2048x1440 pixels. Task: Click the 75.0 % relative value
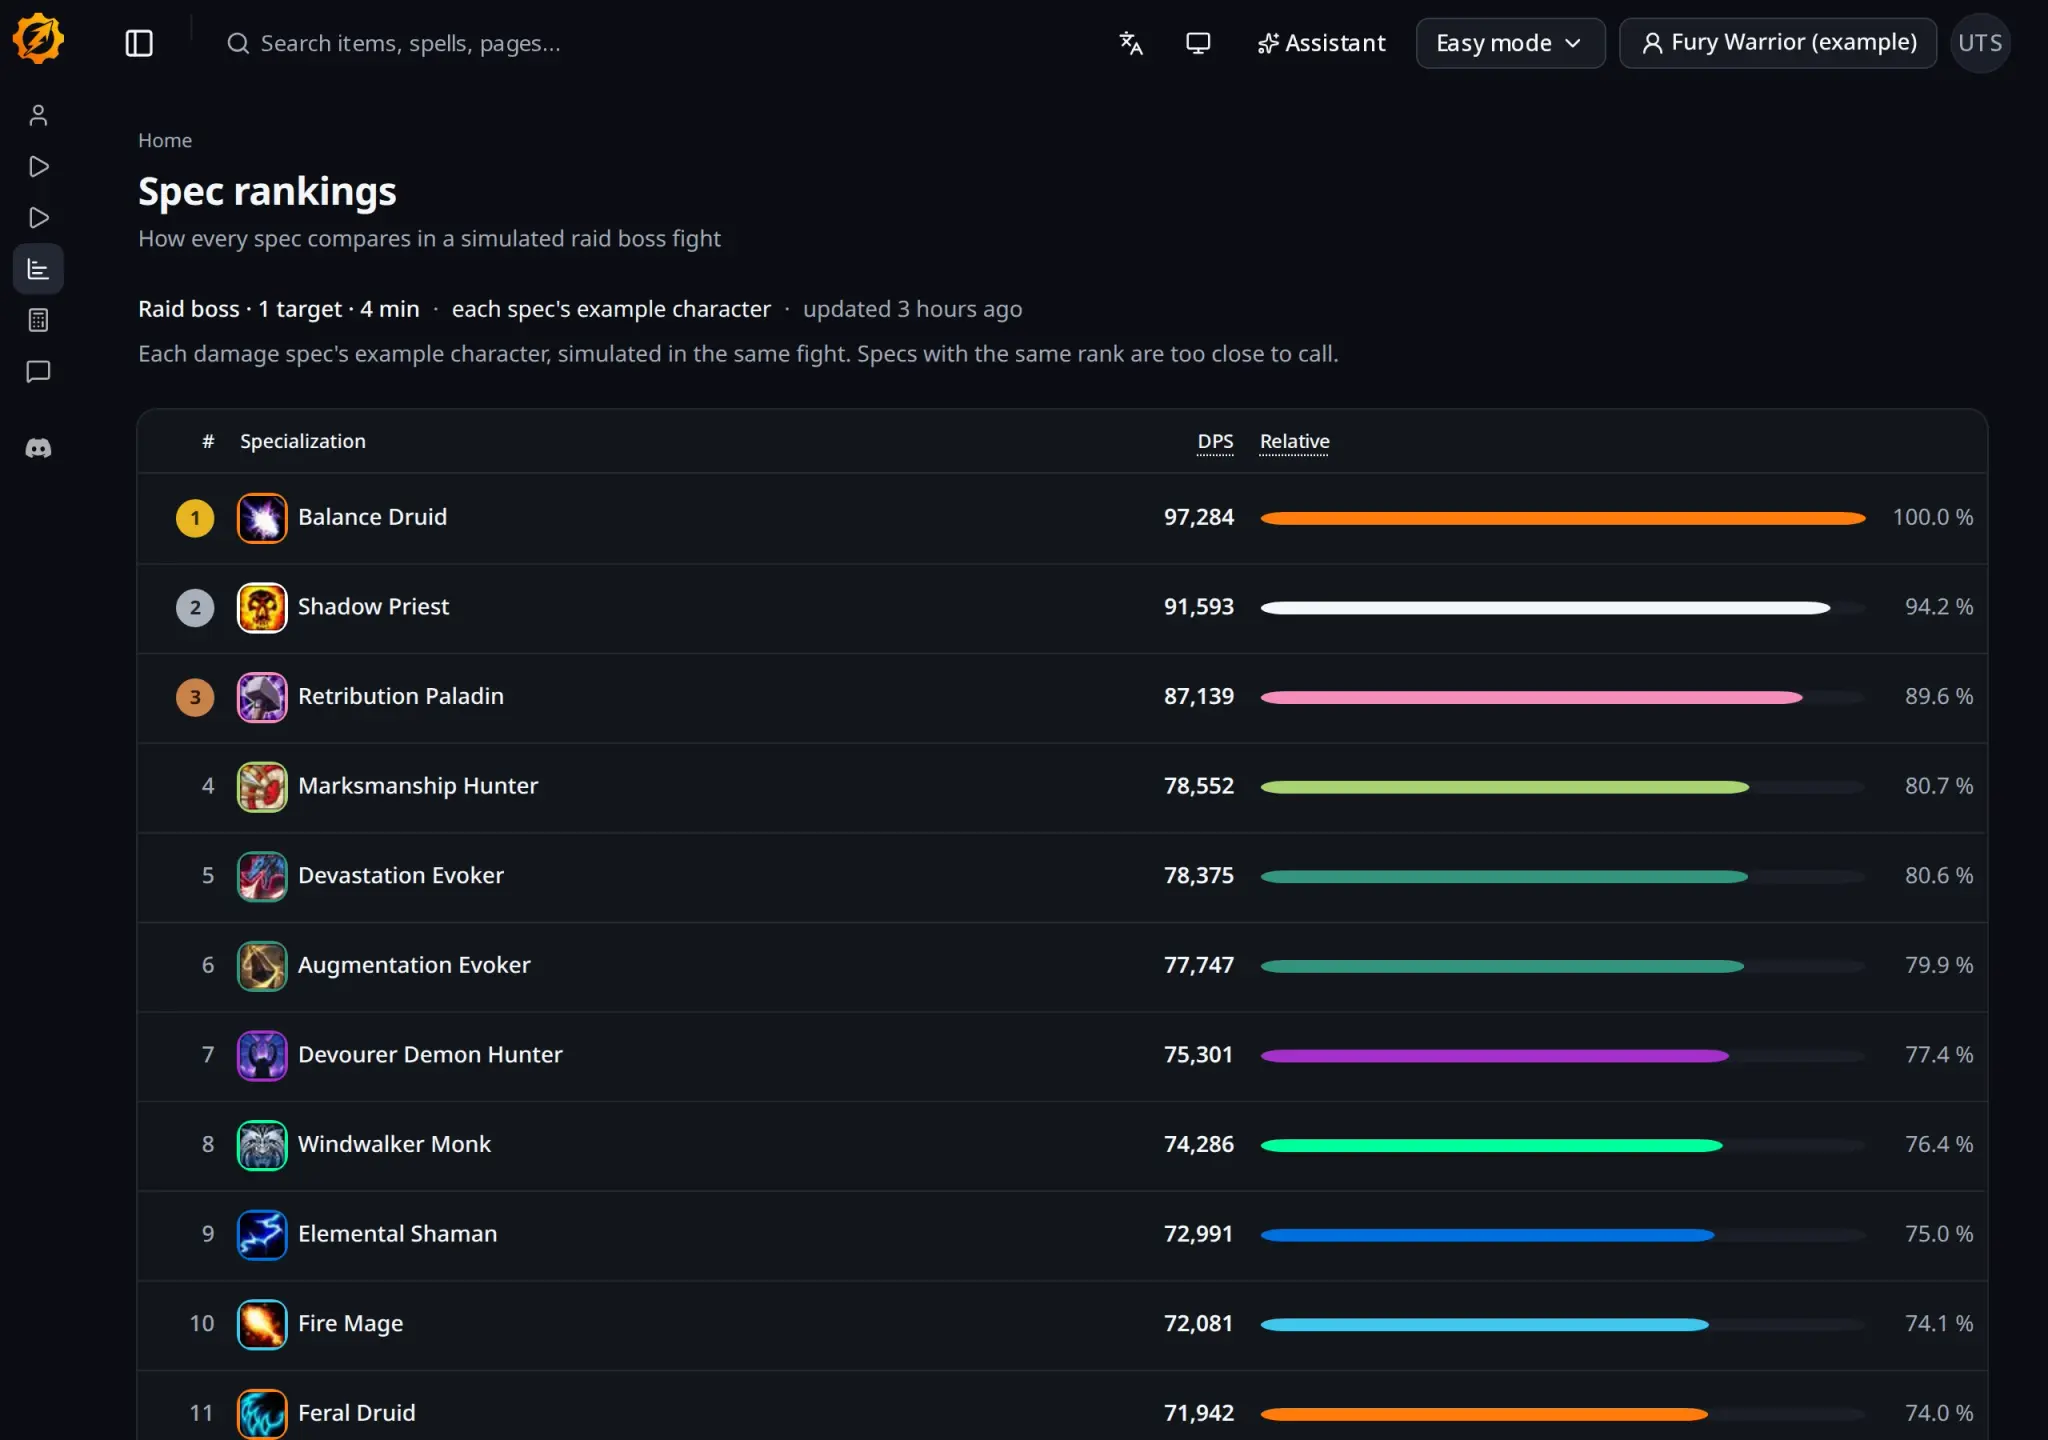pos(1938,1233)
